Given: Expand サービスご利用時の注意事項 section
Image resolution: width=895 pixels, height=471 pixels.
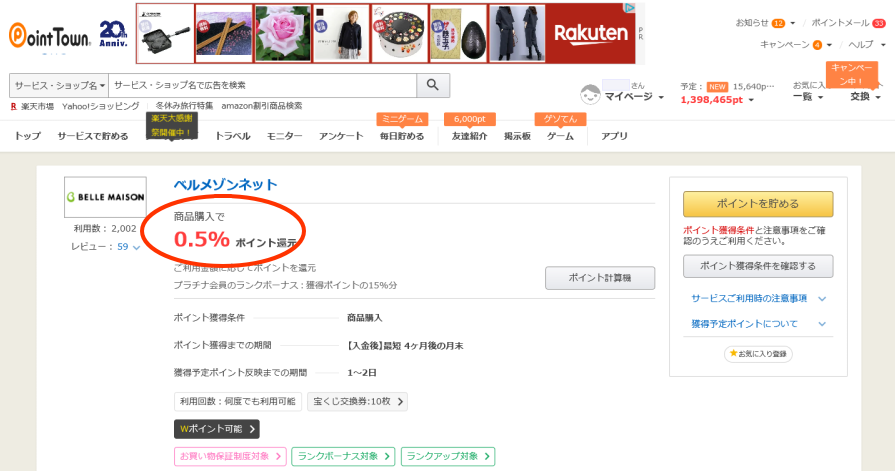Looking at the screenshot, I should coord(758,298).
